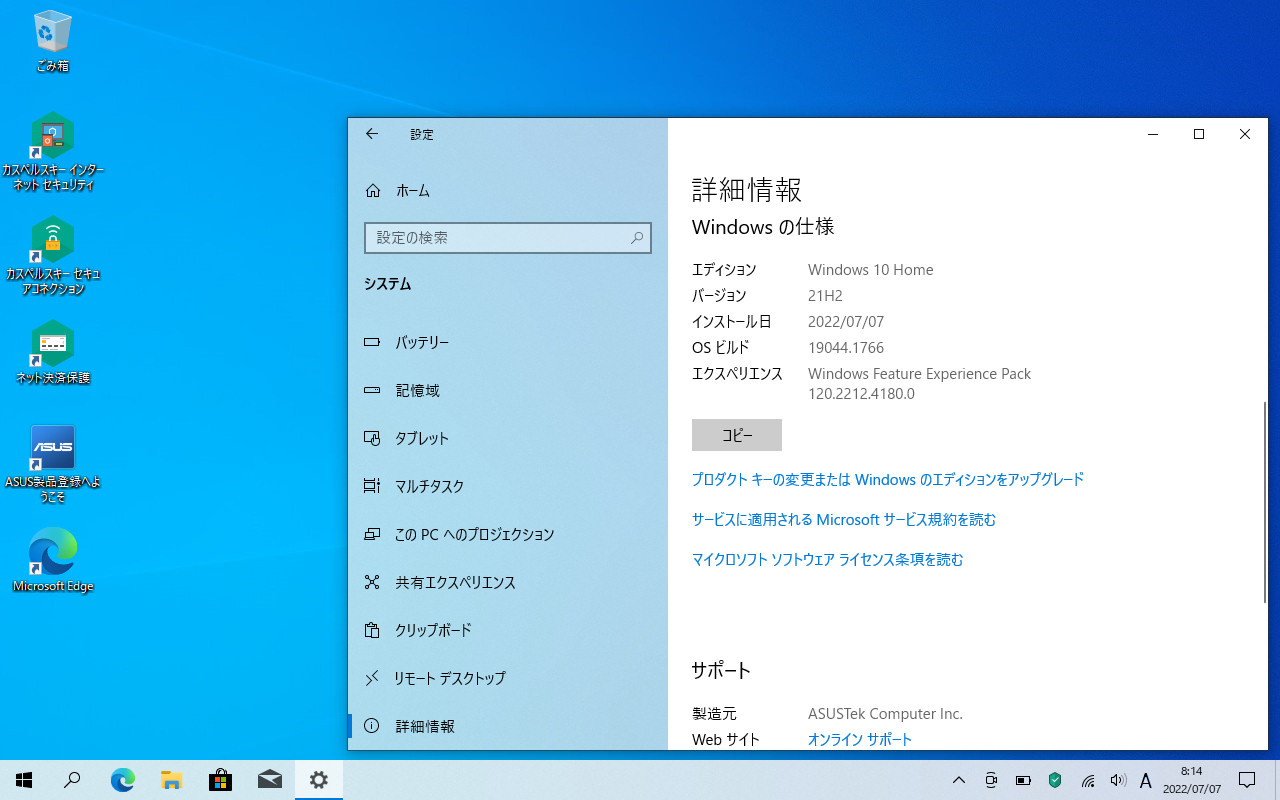Click the storage icon beside 記憶域
This screenshot has height=800, width=1280.
pyautogui.click(x=372, y=390)
